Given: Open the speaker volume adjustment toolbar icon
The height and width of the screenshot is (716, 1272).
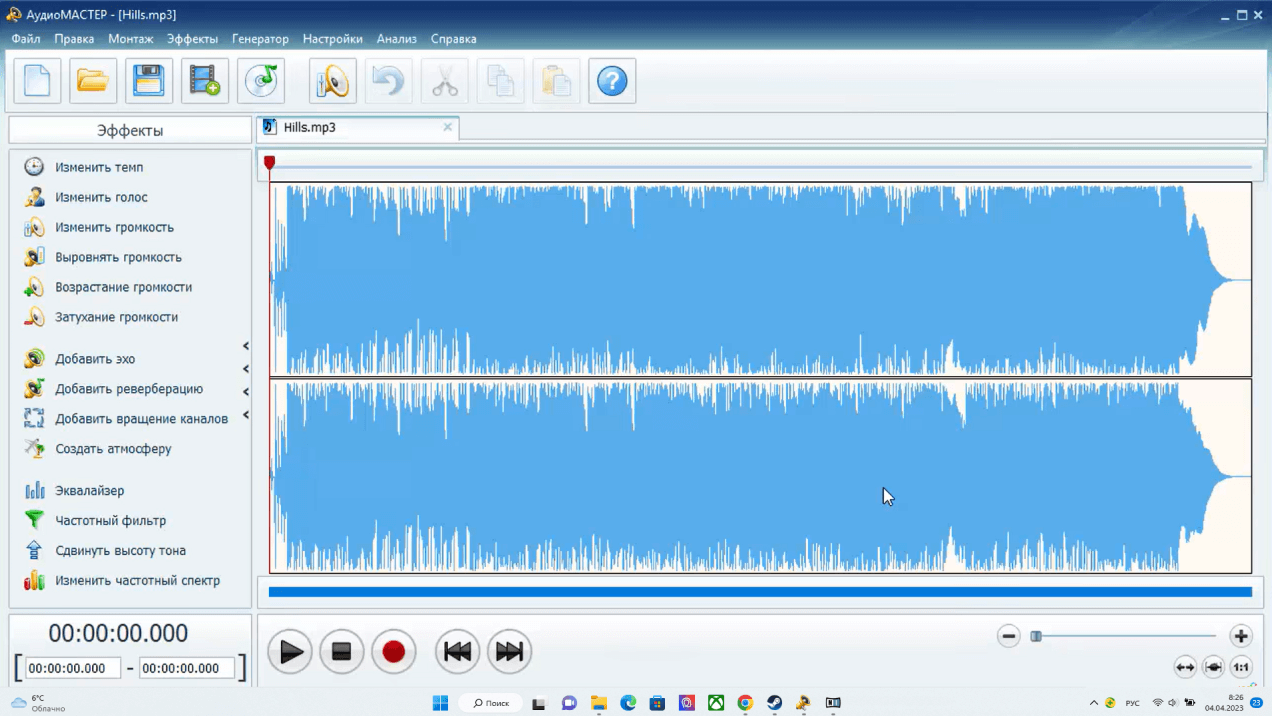Looking at the screenshot, I should click(x=333, y=81).
